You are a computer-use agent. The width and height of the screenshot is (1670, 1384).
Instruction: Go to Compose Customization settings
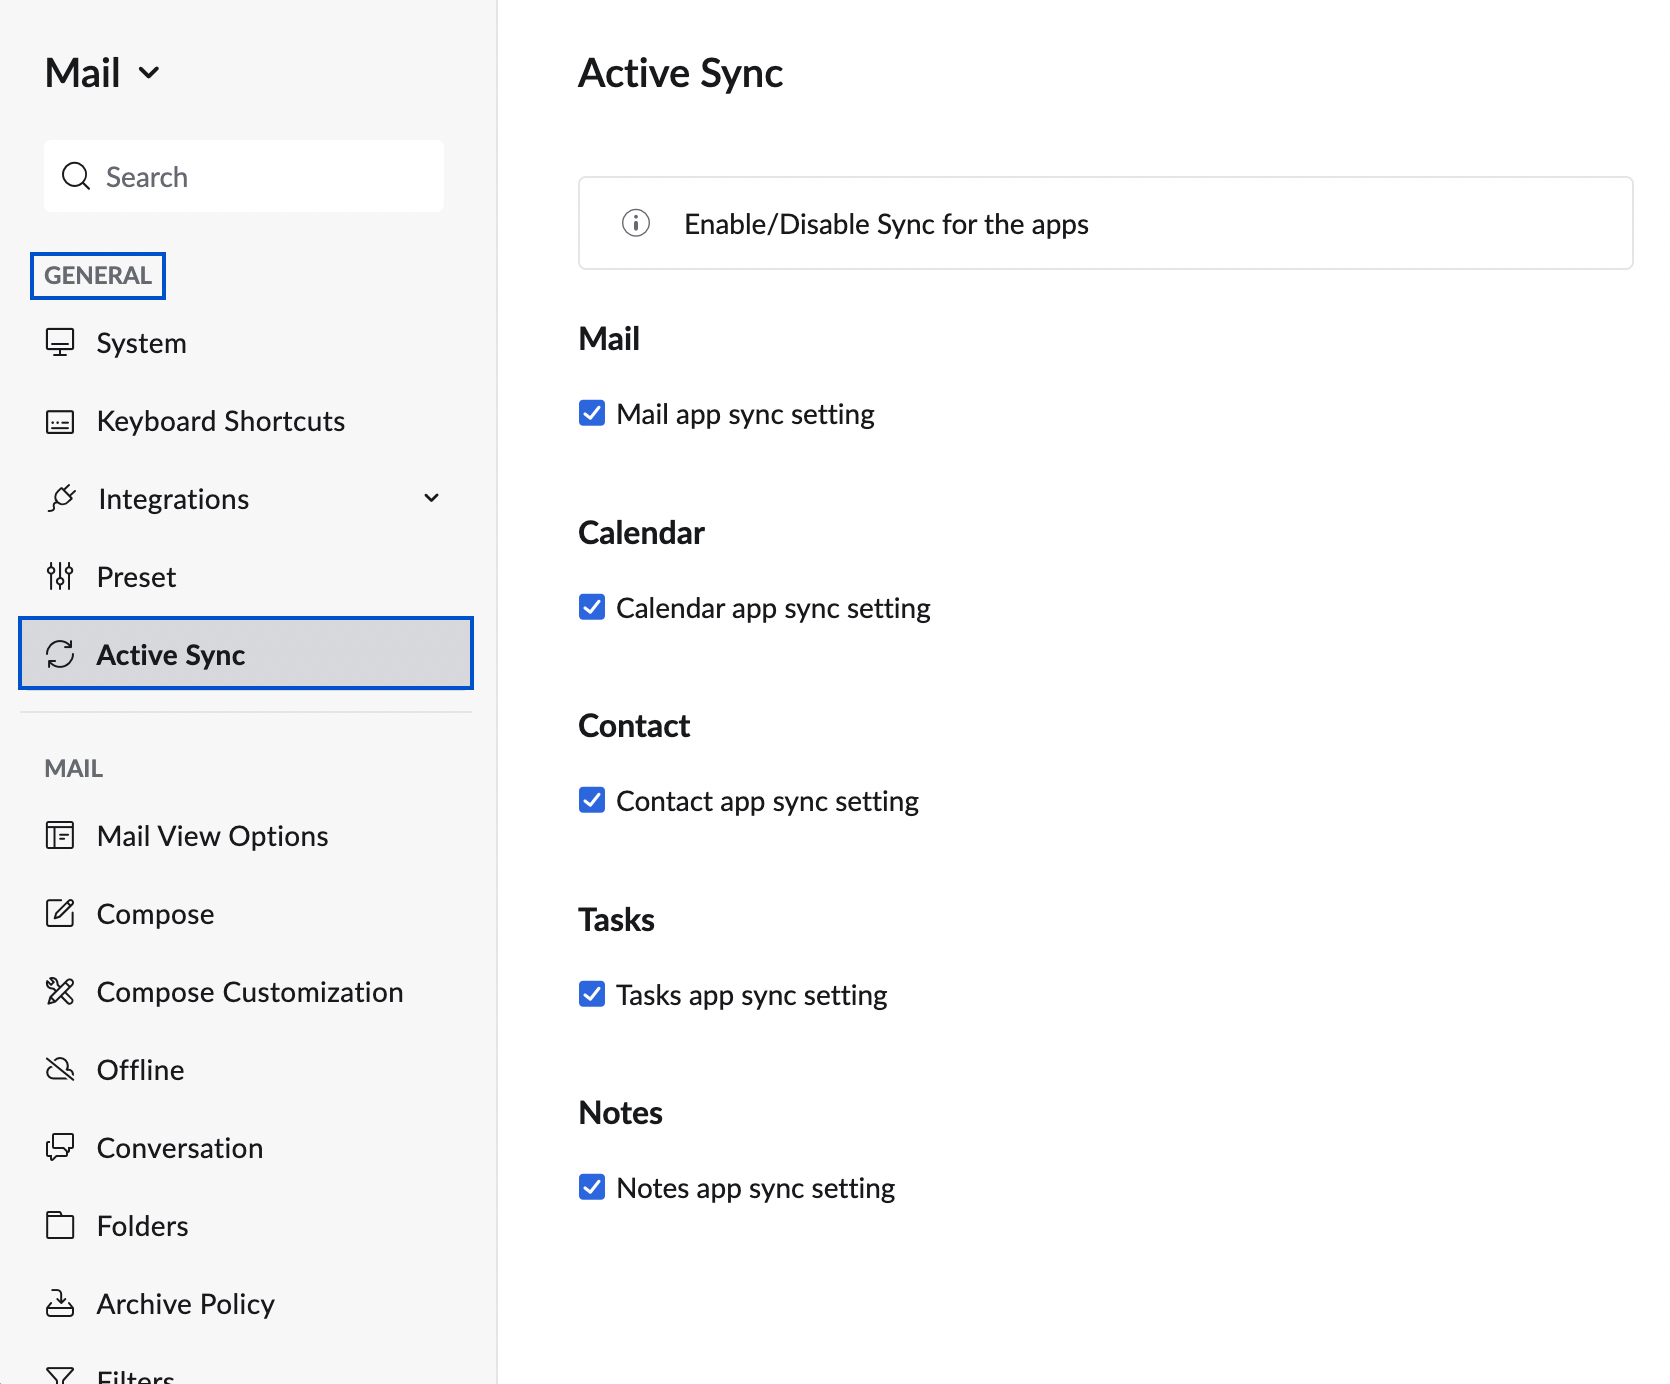249,992
